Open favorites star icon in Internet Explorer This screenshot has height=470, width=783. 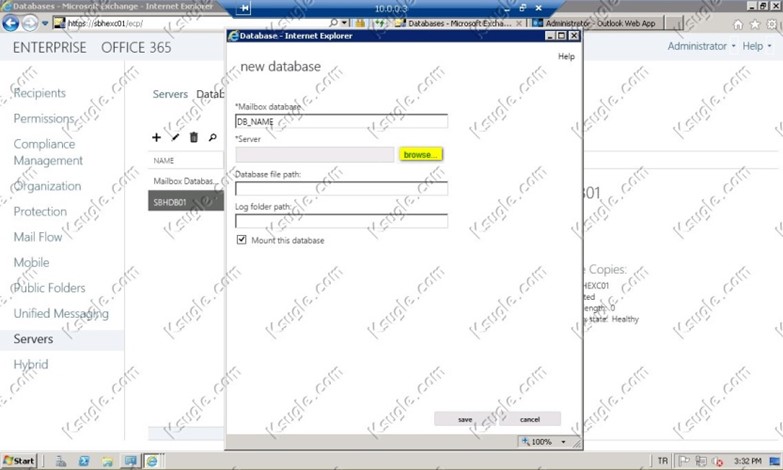point(755,24)
